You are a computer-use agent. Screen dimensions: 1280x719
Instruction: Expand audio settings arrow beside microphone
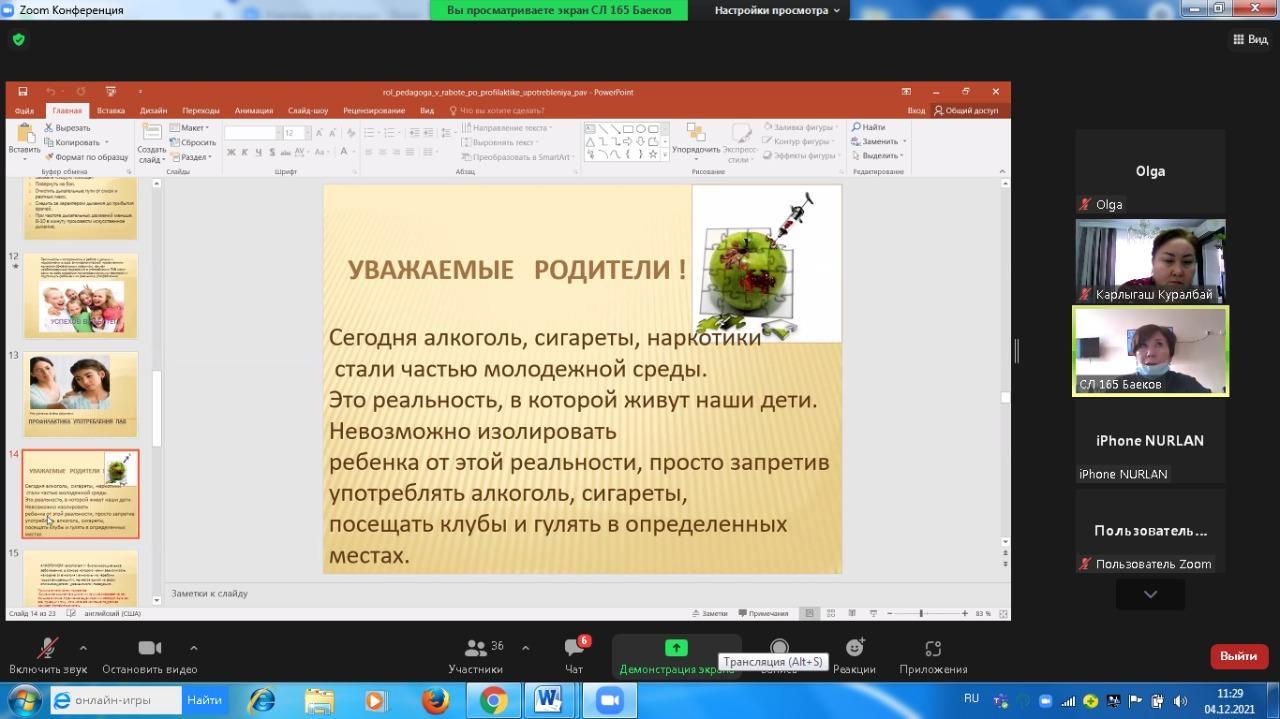pos(83,648)
